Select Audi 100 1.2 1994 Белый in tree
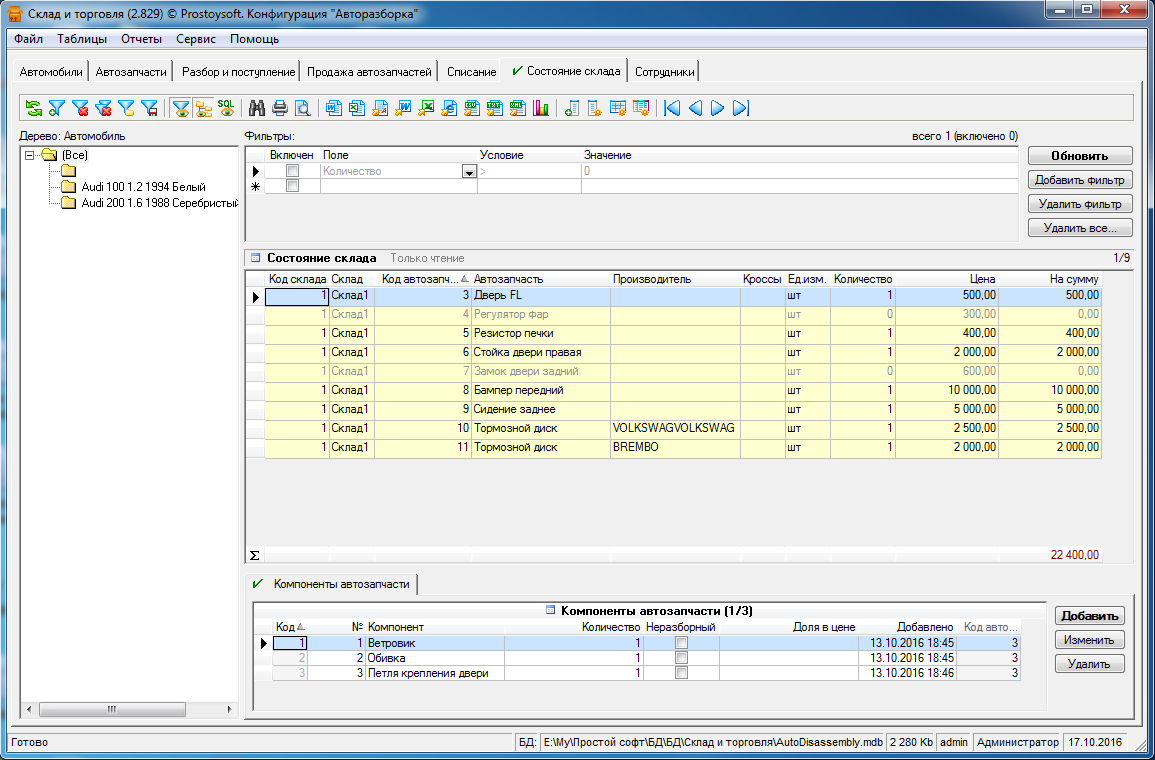 click(x=143, y=187)
